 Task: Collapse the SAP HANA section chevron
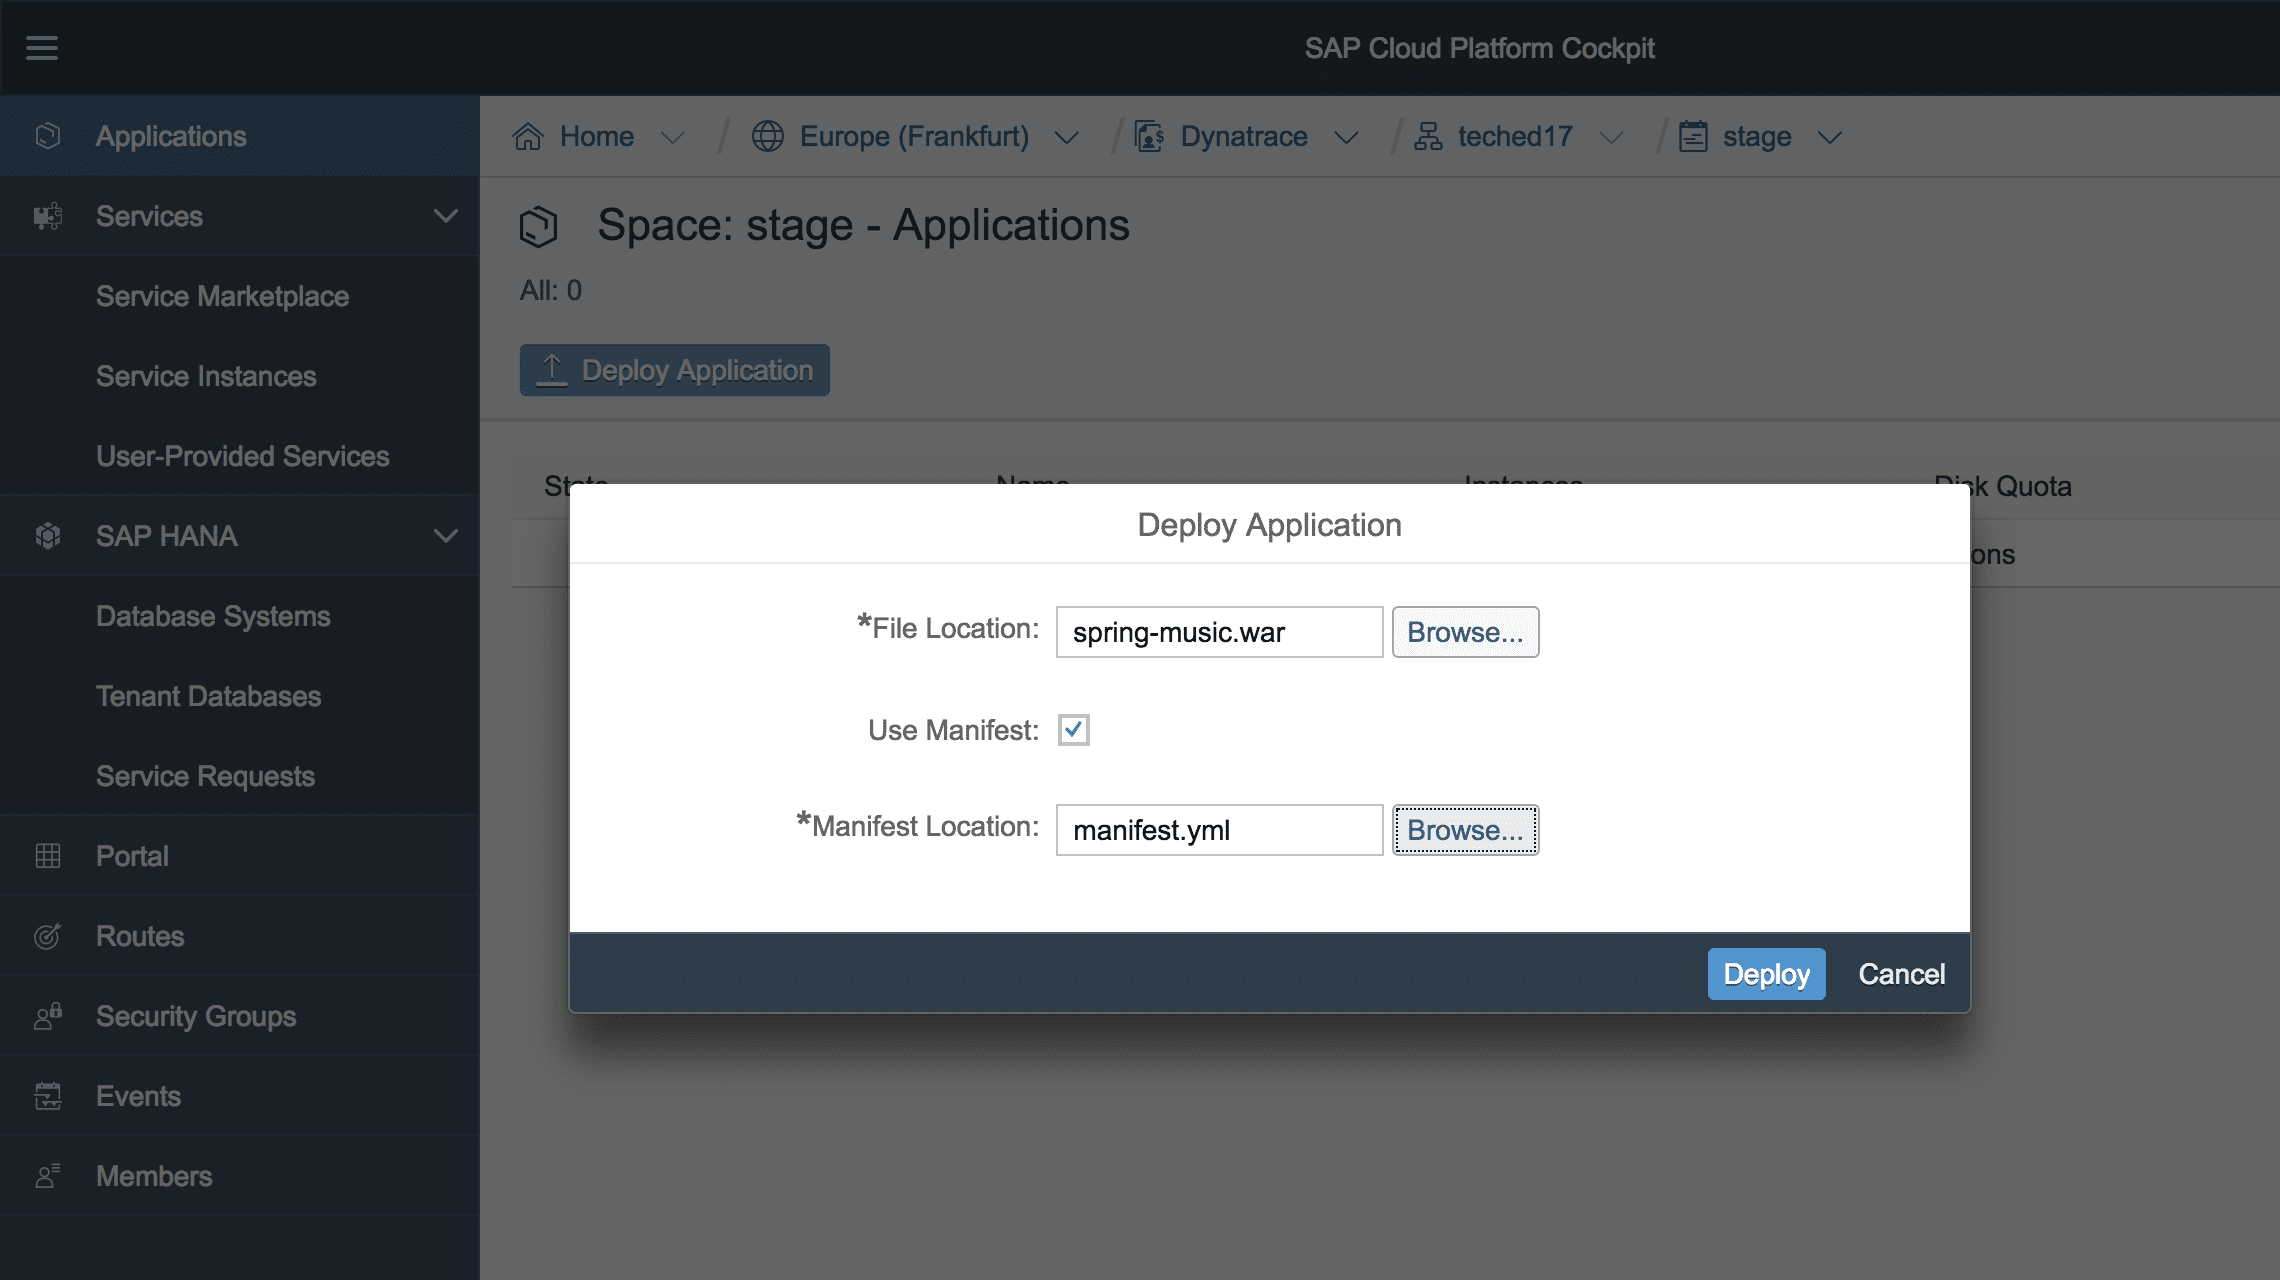[445, 536]
